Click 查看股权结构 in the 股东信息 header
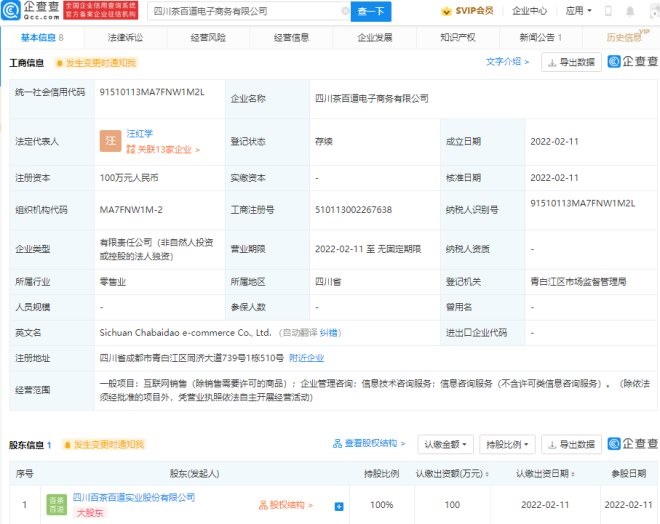The image size is (660, 524). pyautogui.click(x=362, y=443)
